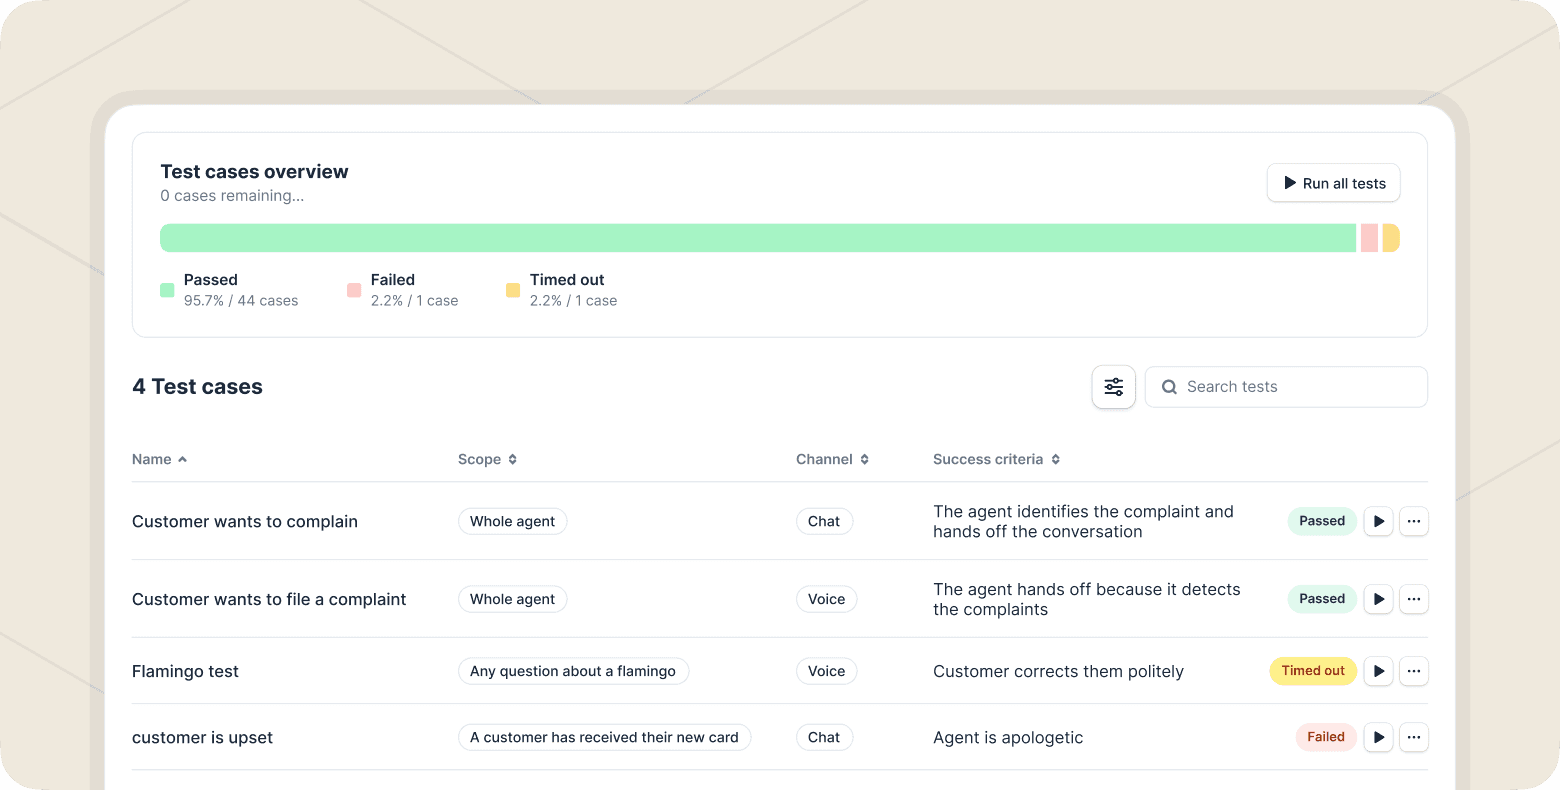1560x790 pixels.
Task: Click Voice tag on Flamingo test row
Action: pyautogui.click(x=826, y=671)
